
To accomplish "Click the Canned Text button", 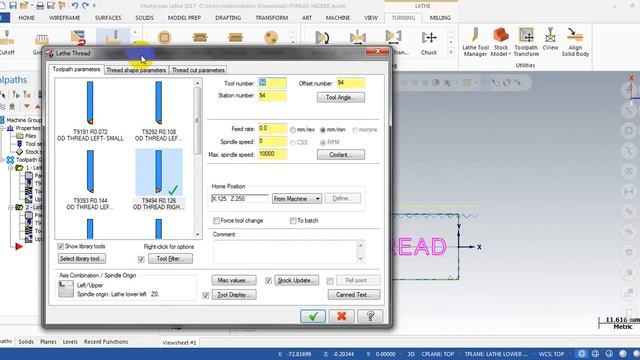I will 354,295.
